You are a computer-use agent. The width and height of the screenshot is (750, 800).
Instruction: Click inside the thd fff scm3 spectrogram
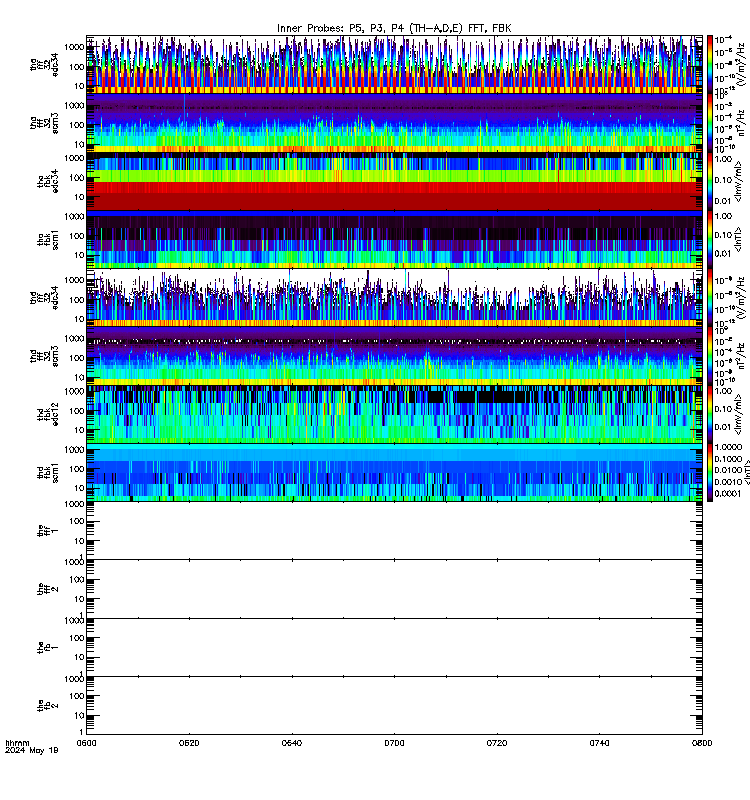(x=394, y=356)
